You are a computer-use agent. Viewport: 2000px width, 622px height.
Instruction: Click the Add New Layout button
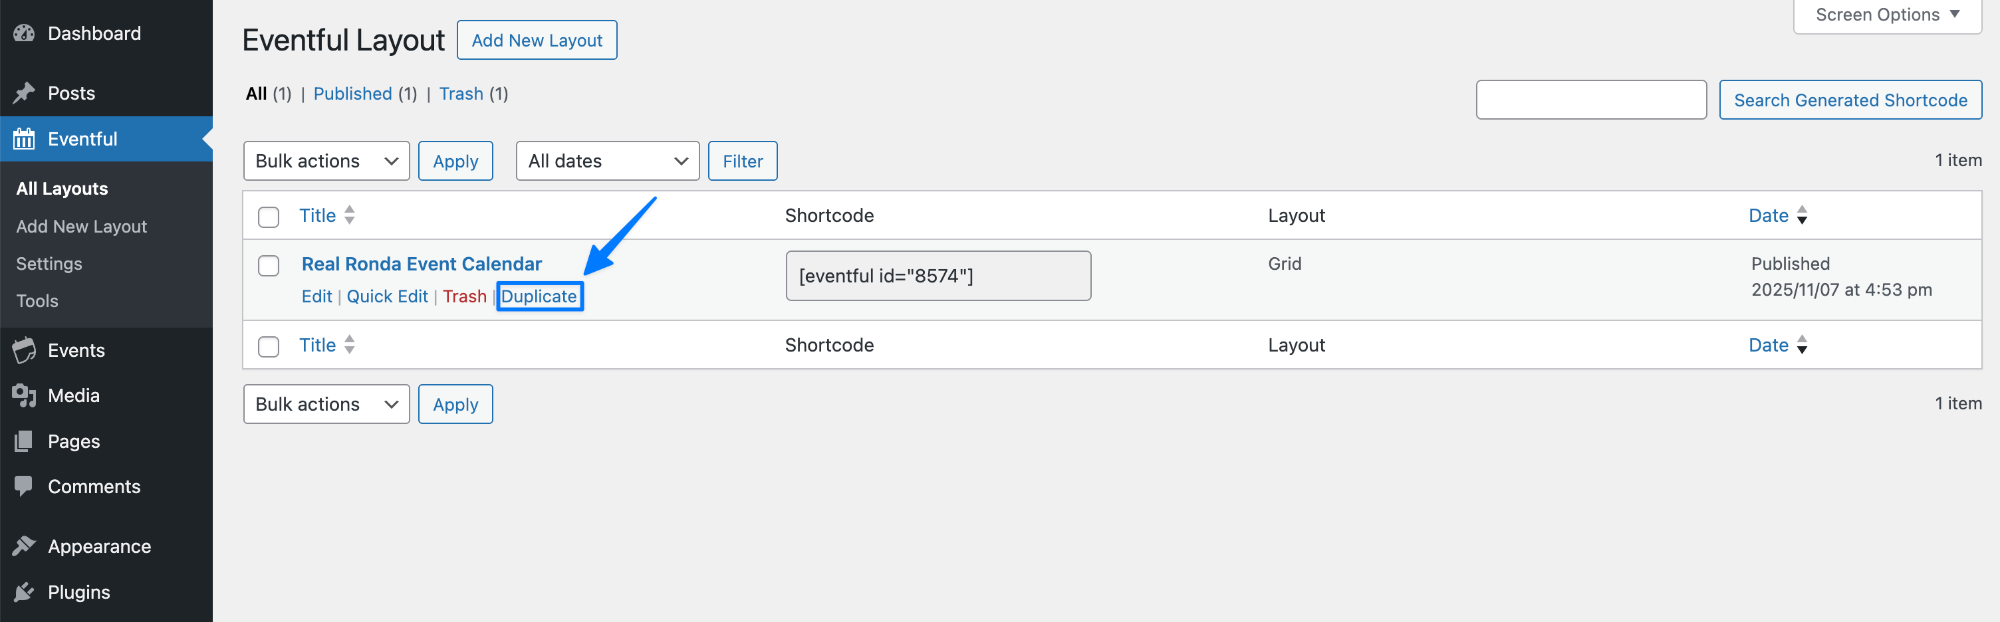[537, 40]
